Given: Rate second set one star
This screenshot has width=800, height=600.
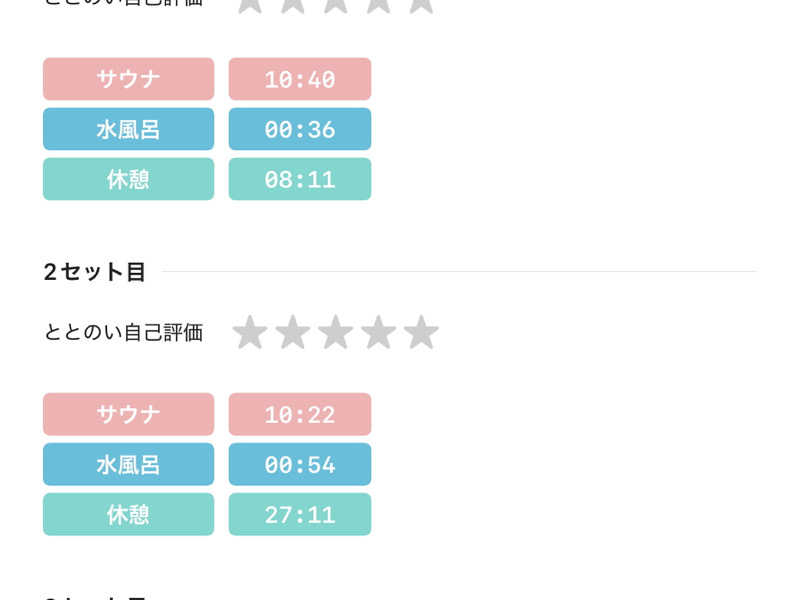Looking at the screenshot, I should pyautogui.click(x=249, y=332).
